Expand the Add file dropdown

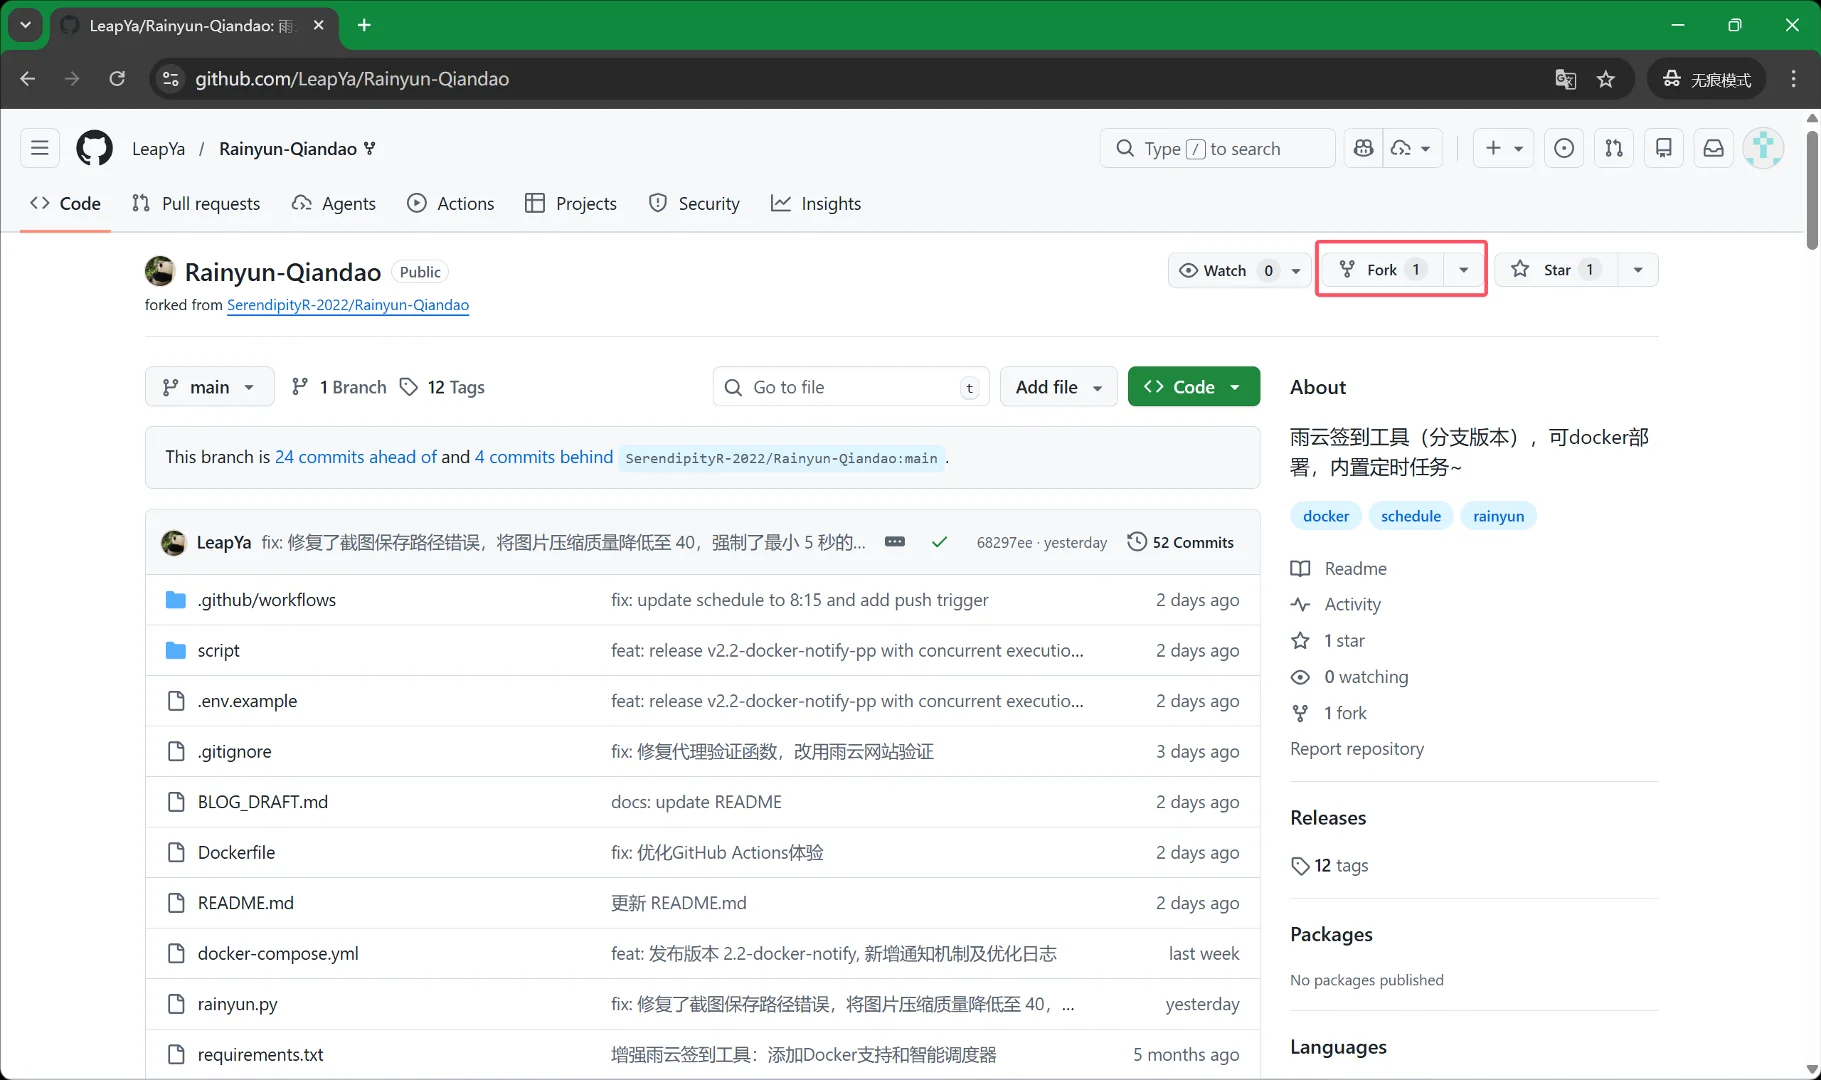click(x=1058, y=387)
